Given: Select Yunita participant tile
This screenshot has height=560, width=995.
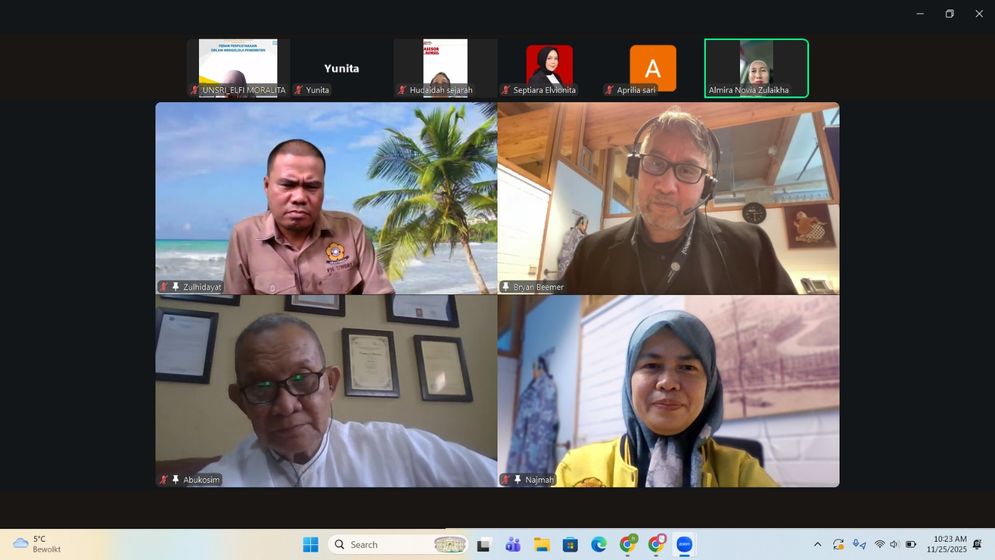Looking at the screenshot, I should click(341, 68).
